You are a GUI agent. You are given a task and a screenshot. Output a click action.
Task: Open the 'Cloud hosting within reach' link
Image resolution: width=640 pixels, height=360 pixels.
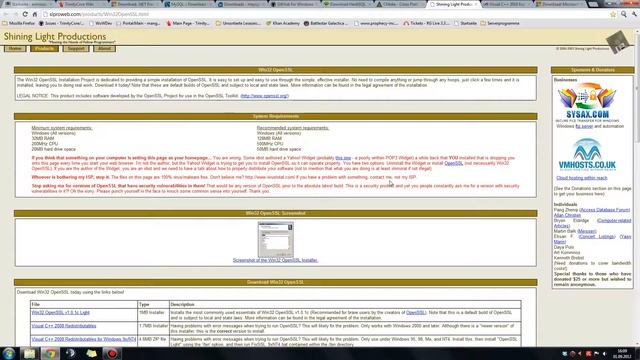(x=582, y=178)
